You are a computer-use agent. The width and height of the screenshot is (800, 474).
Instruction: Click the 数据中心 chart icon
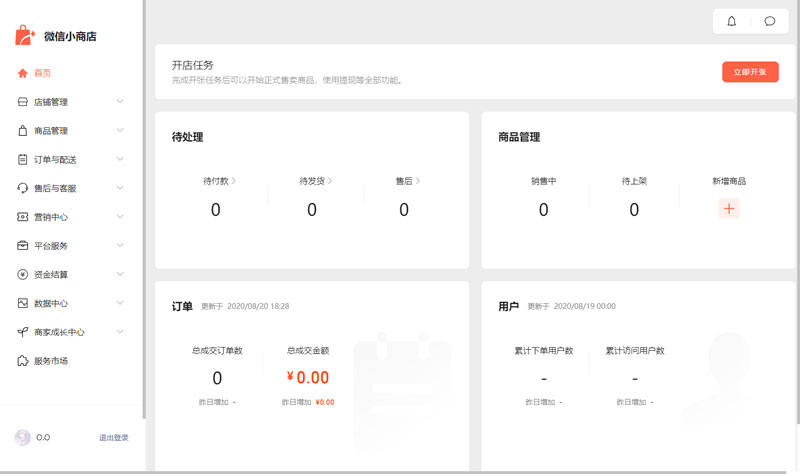tap(23, 303)
